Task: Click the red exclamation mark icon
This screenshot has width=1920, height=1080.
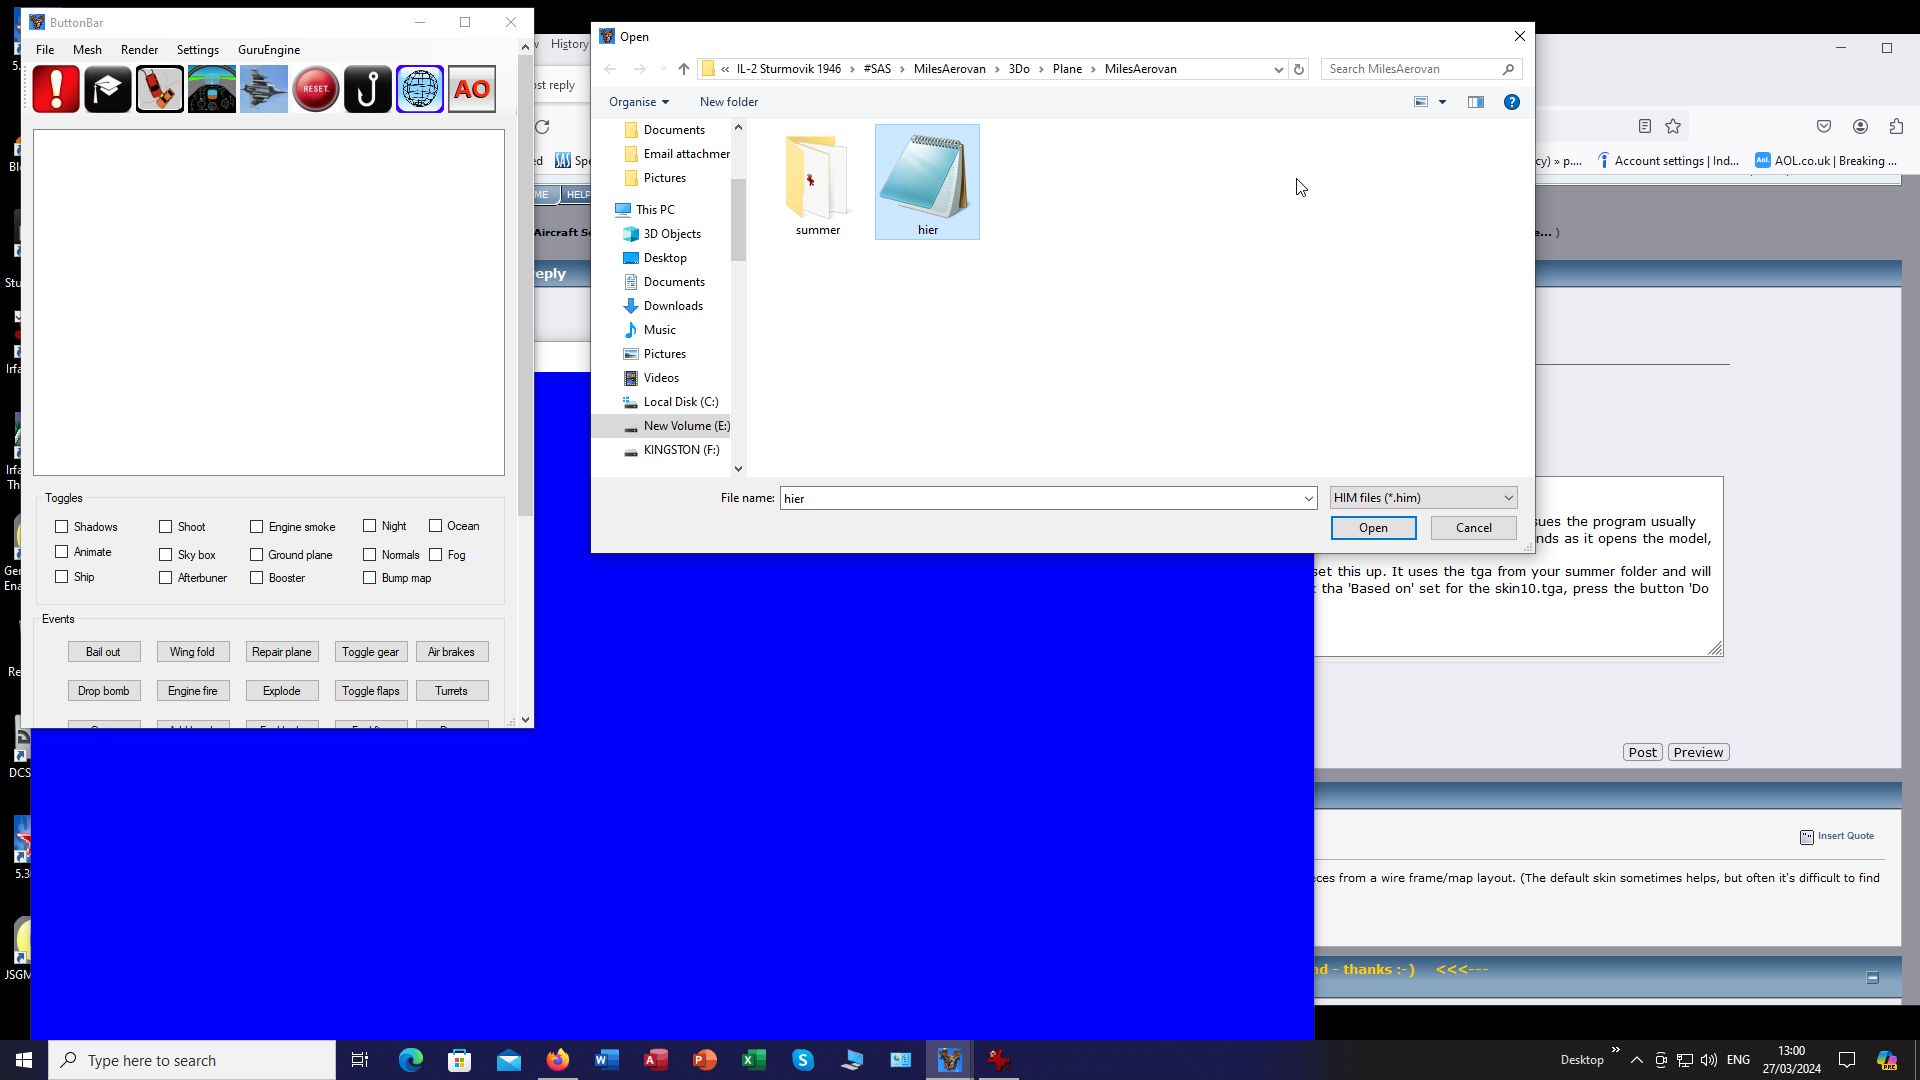Action: point(56,89)
